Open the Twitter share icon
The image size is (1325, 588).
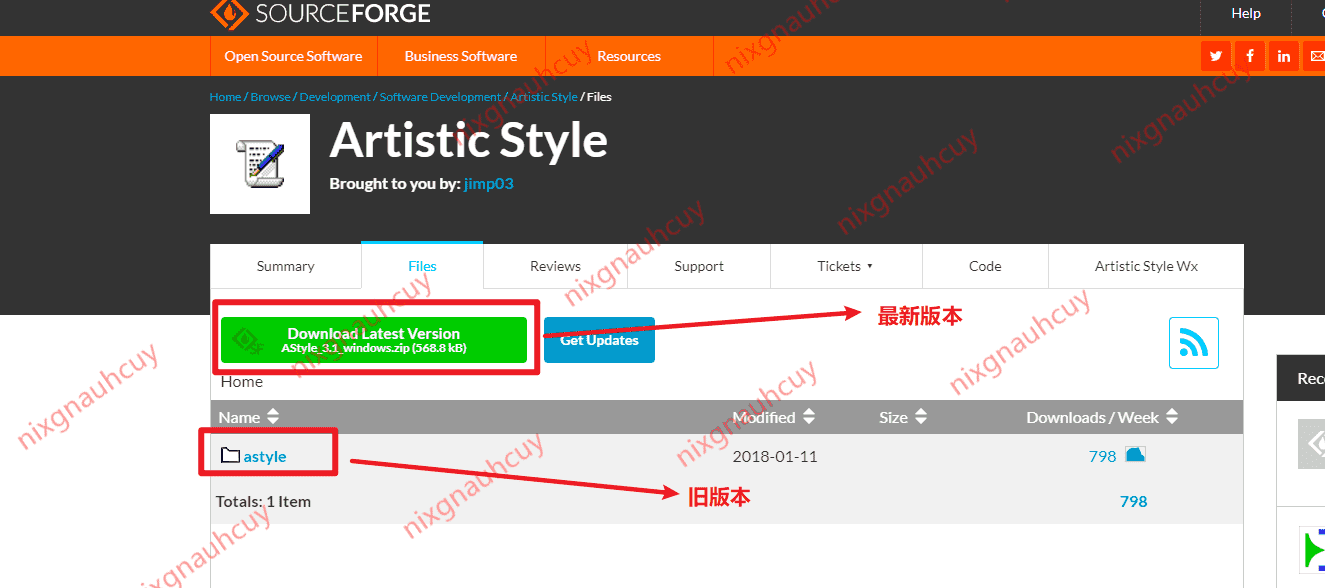(x=1216, y=56)
